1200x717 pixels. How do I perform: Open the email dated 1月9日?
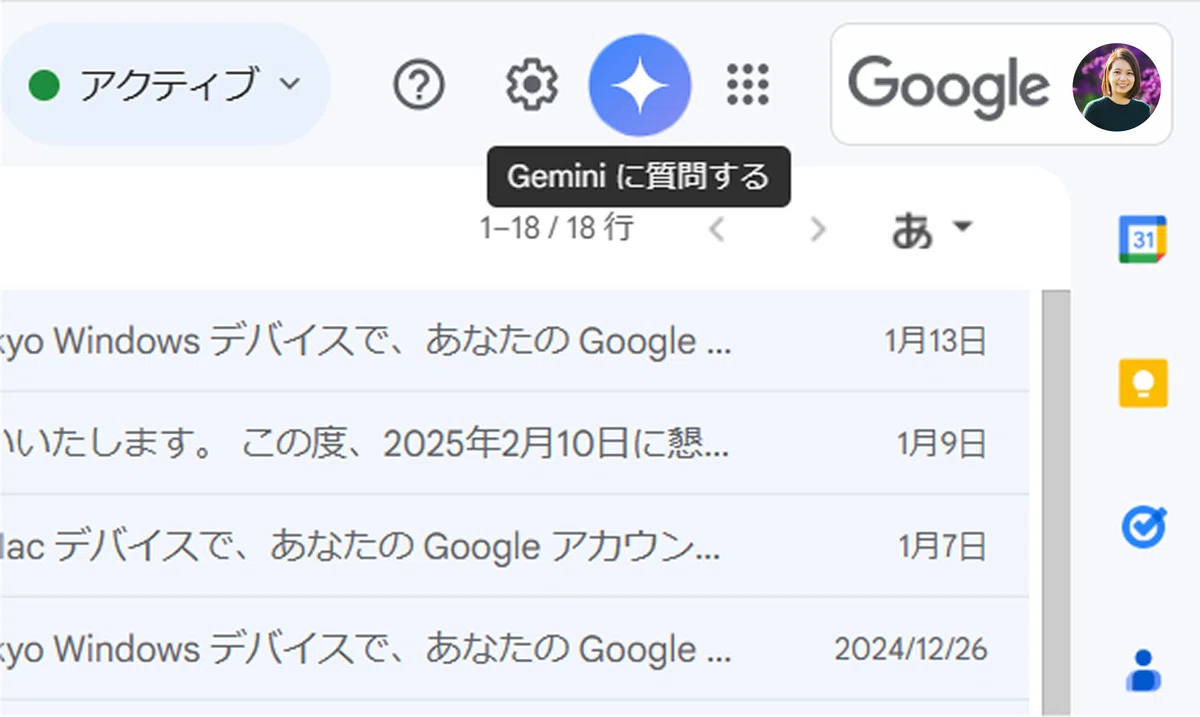[x=514, y=443]
